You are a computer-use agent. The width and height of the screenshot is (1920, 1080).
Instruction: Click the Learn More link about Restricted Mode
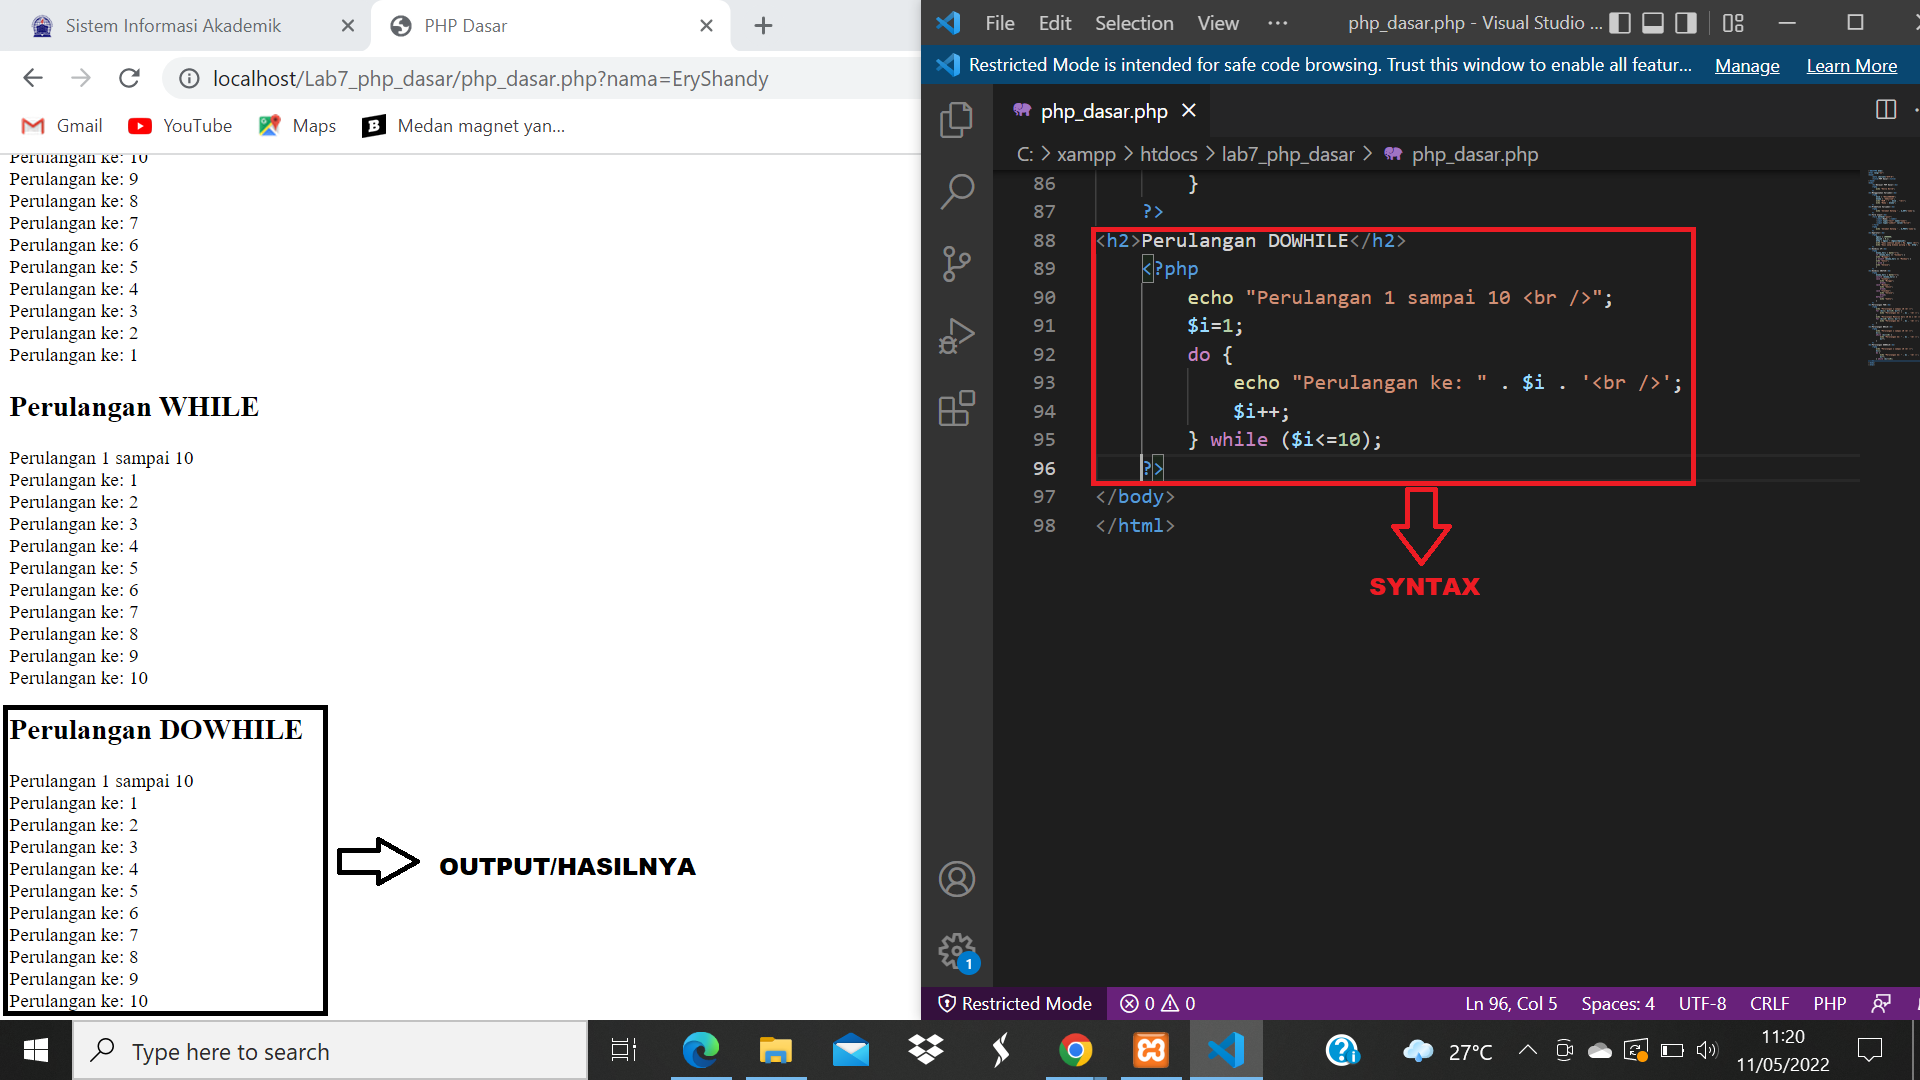[1851, 65]
